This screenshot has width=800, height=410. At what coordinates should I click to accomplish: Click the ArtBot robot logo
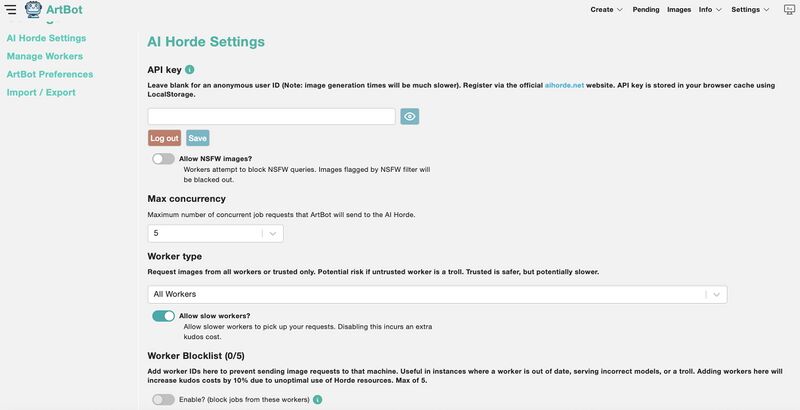click(x=32, y=10)
